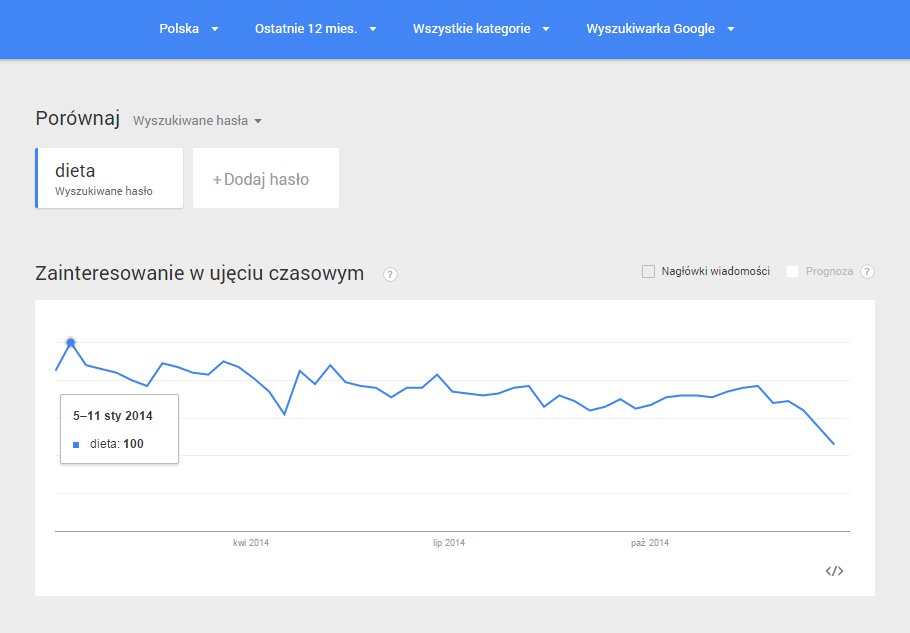Open the Polska region dropdown
The width and height of the screenshot is (910, 633).
pos(188,29)
